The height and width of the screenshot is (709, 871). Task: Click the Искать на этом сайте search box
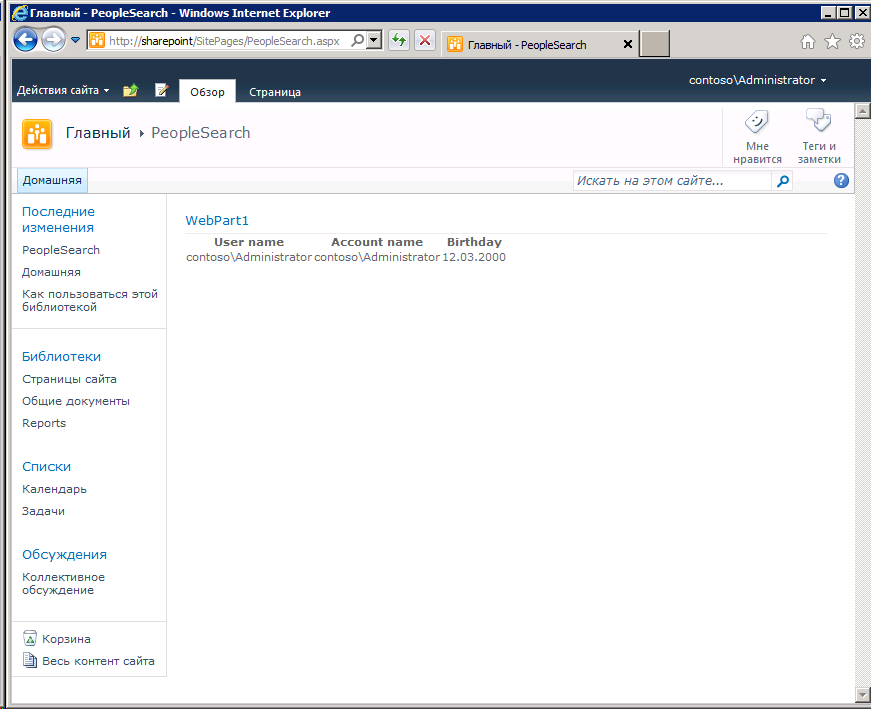(672, 181)
